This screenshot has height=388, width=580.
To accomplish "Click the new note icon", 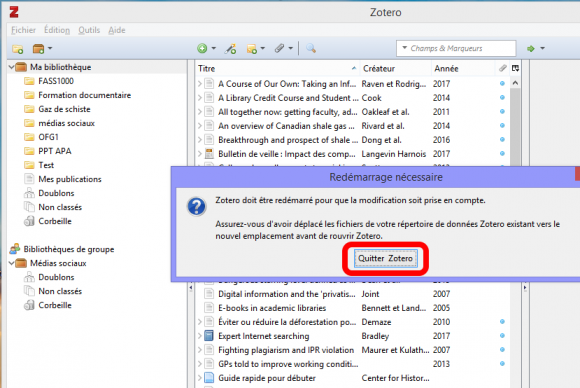I will pos(252,48).
